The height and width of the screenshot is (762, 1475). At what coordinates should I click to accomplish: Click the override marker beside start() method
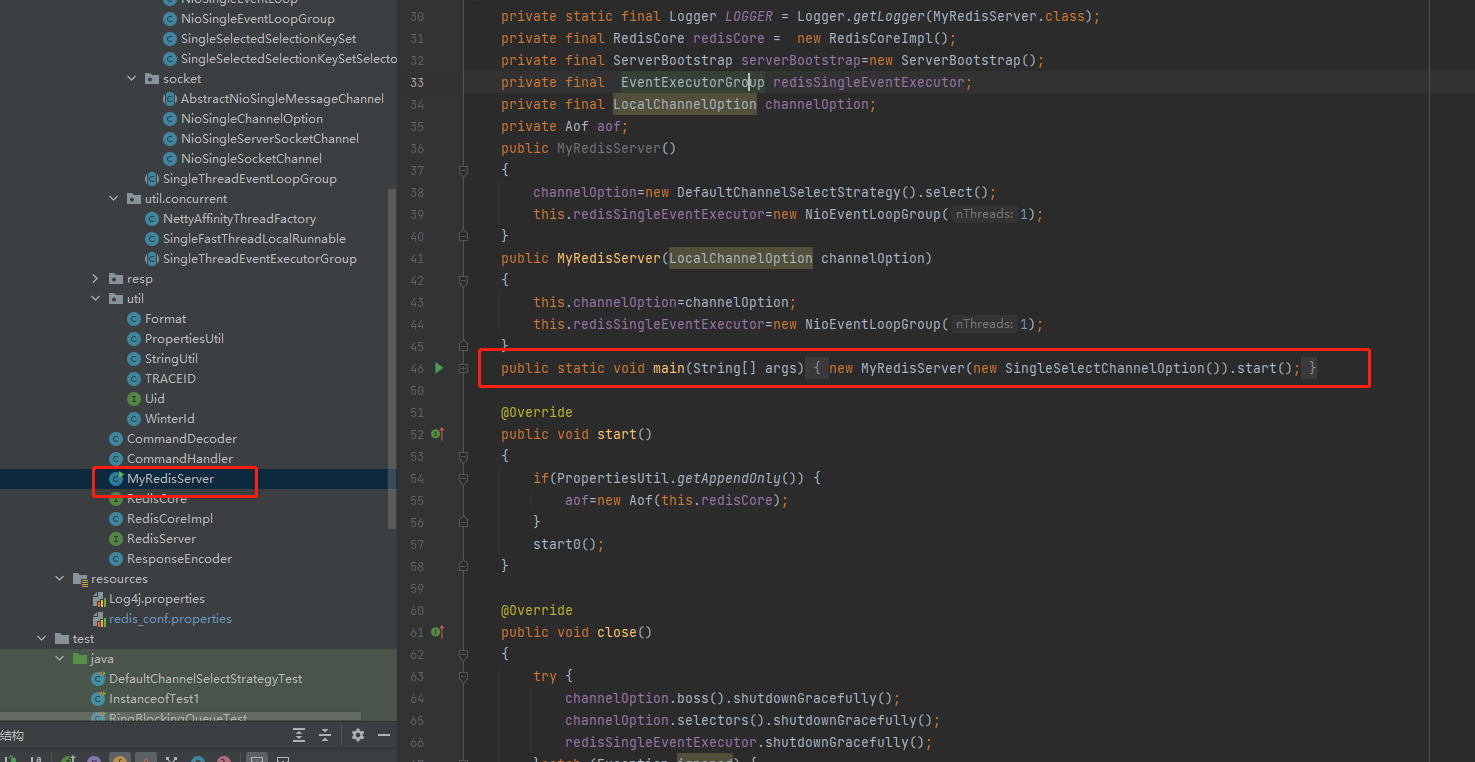[x=437, y=434]
